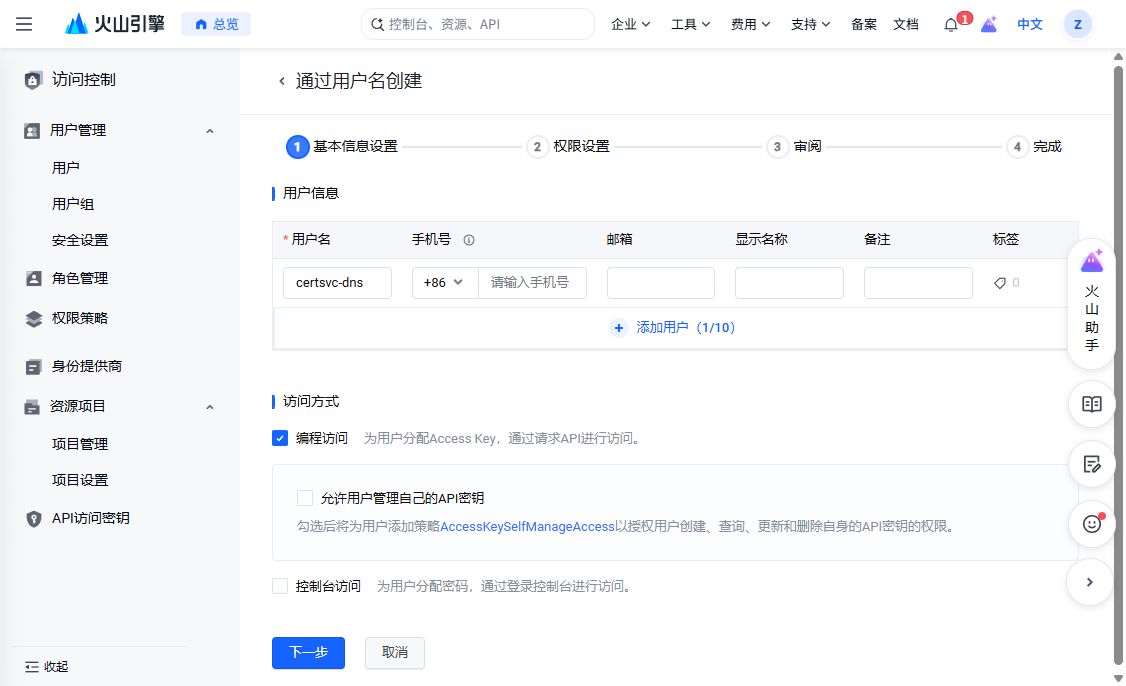Click the 用户管理 sidebar icon
Screen dimensions: 1126x686
pyautogui.click(x=32, y=131)
